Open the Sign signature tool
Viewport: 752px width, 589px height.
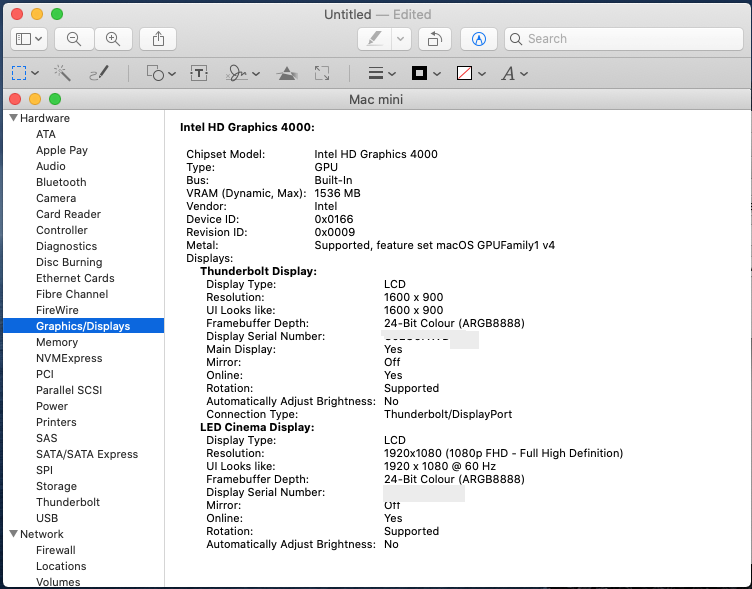tap(237, 73)
